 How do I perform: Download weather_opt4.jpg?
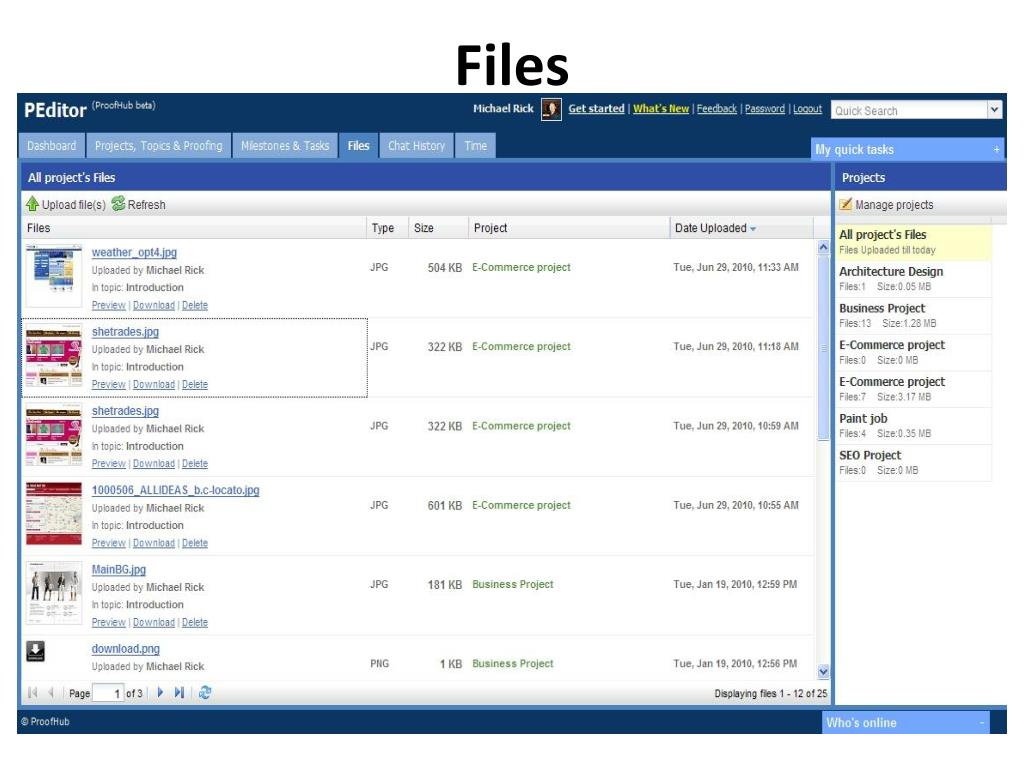(154, 305)
